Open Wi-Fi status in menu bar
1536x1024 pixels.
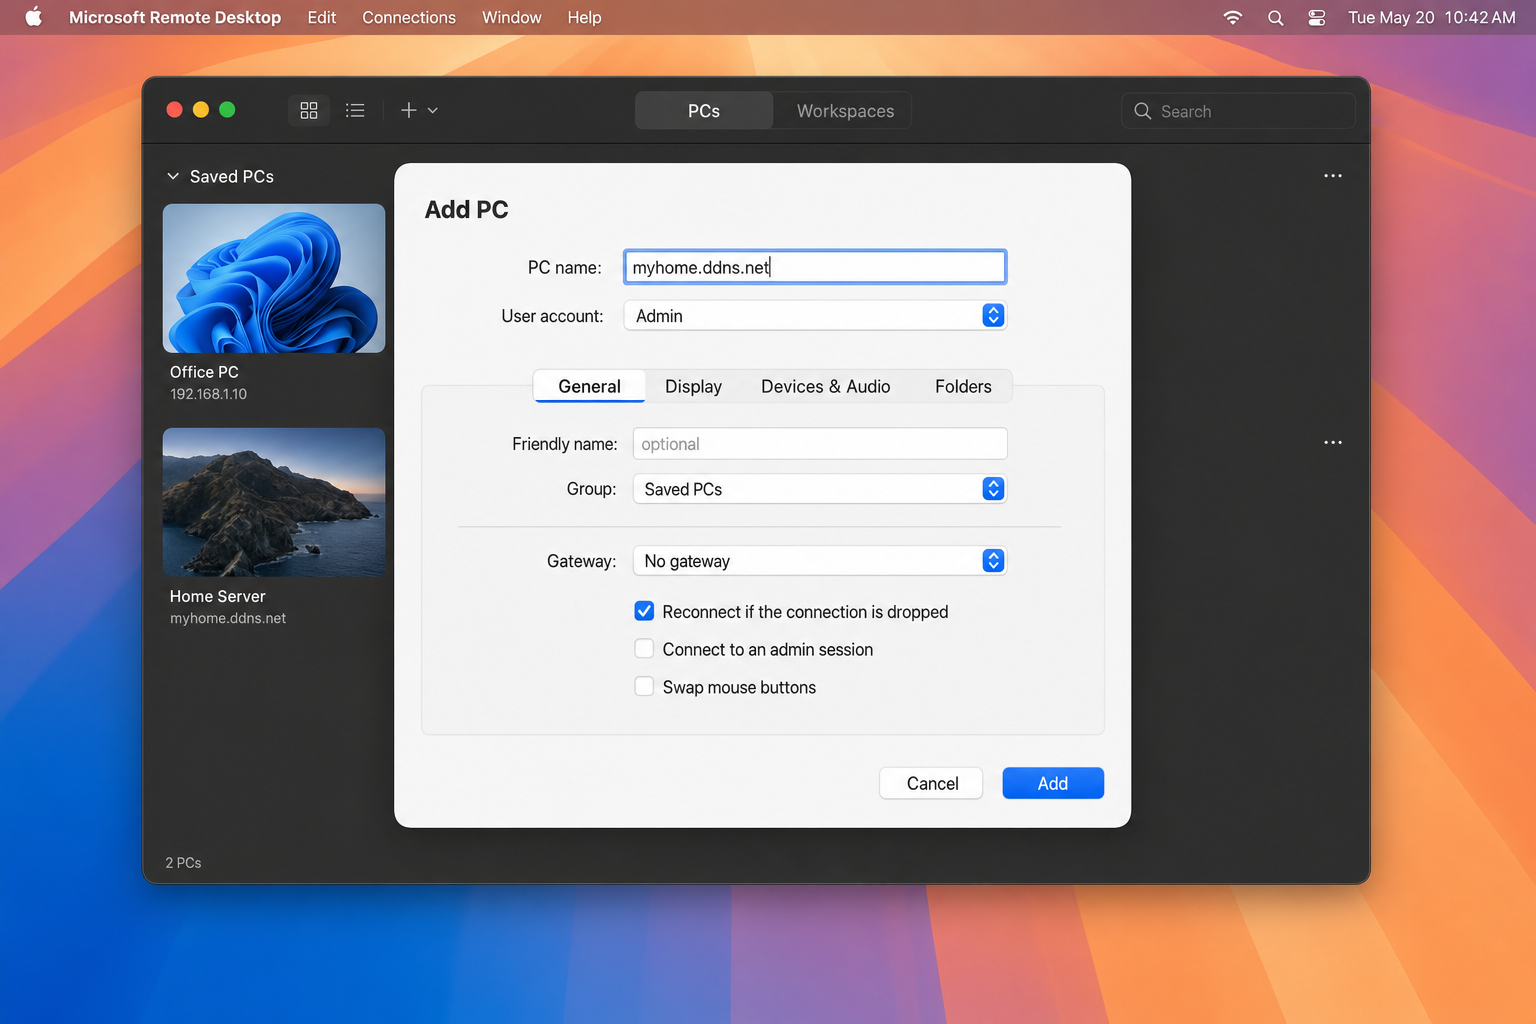1233,17
